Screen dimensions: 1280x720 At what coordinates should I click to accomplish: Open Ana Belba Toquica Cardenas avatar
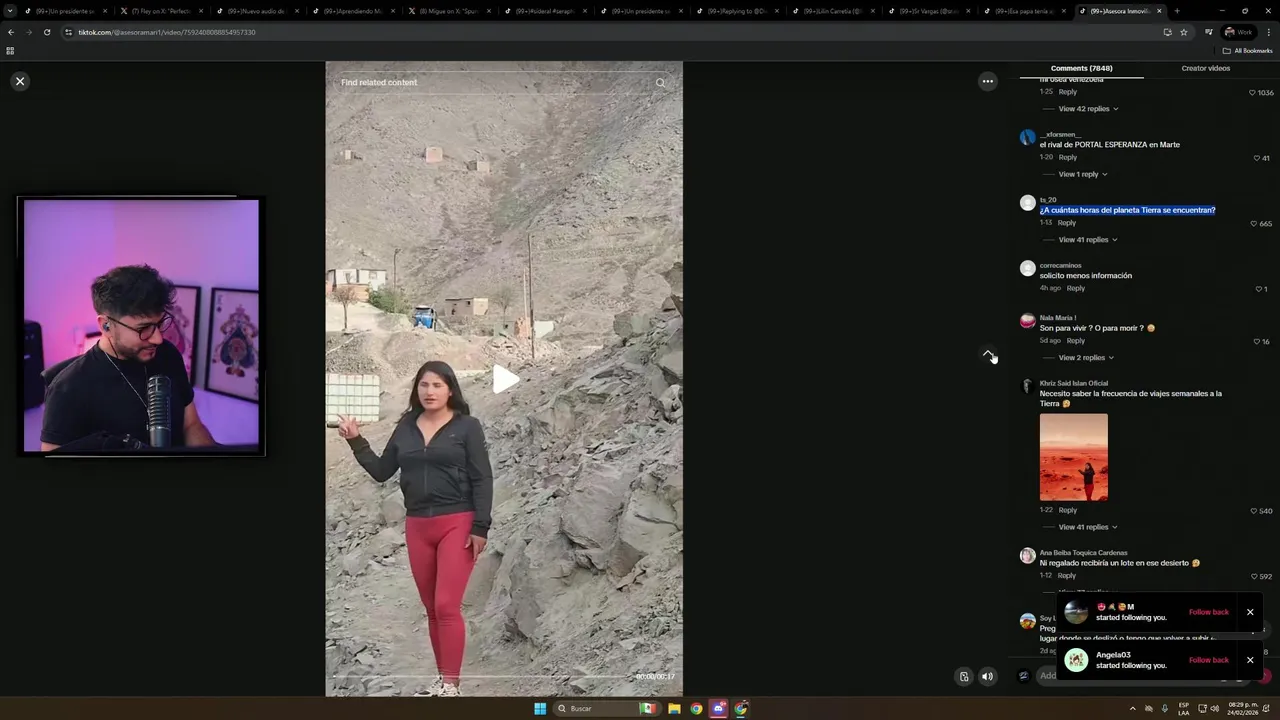coord(1027,556)
